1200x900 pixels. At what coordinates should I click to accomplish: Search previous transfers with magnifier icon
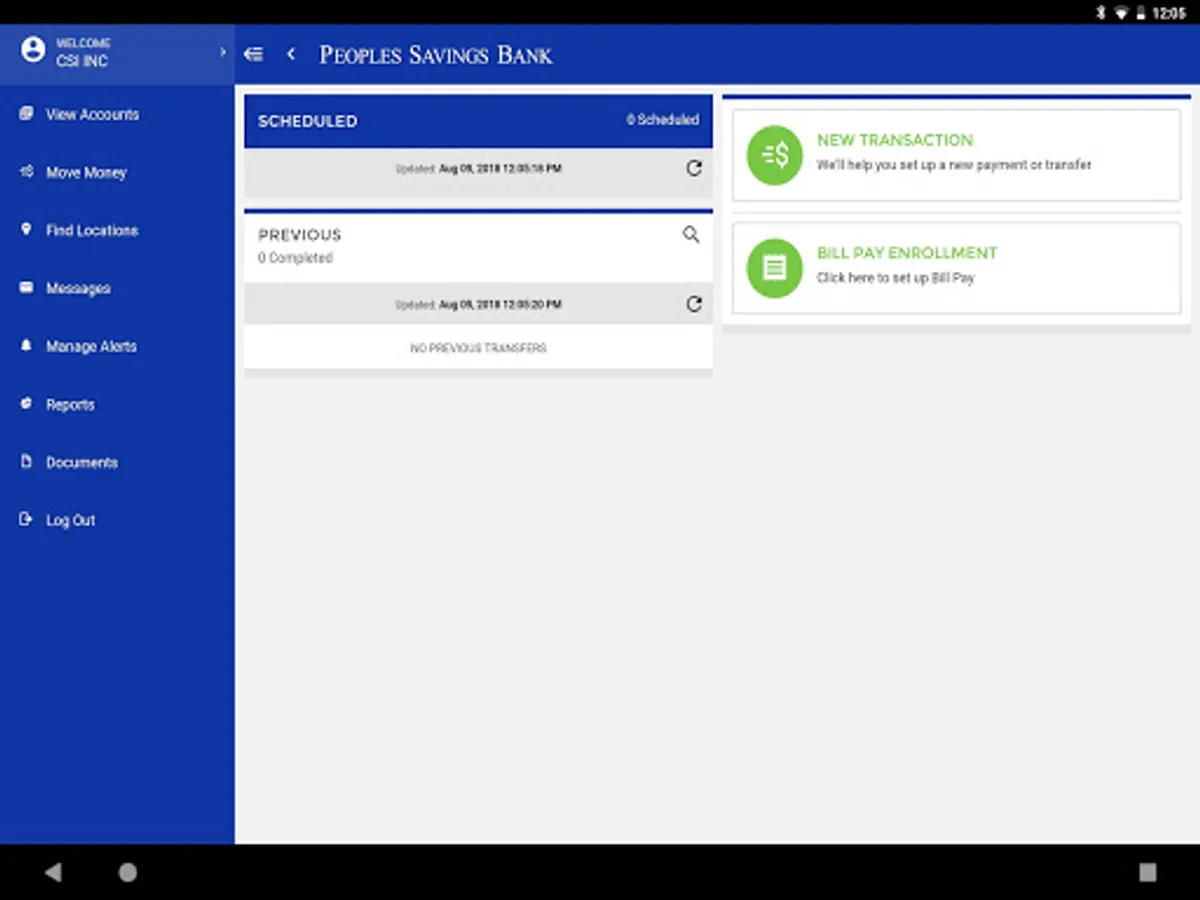pos(691,235)
